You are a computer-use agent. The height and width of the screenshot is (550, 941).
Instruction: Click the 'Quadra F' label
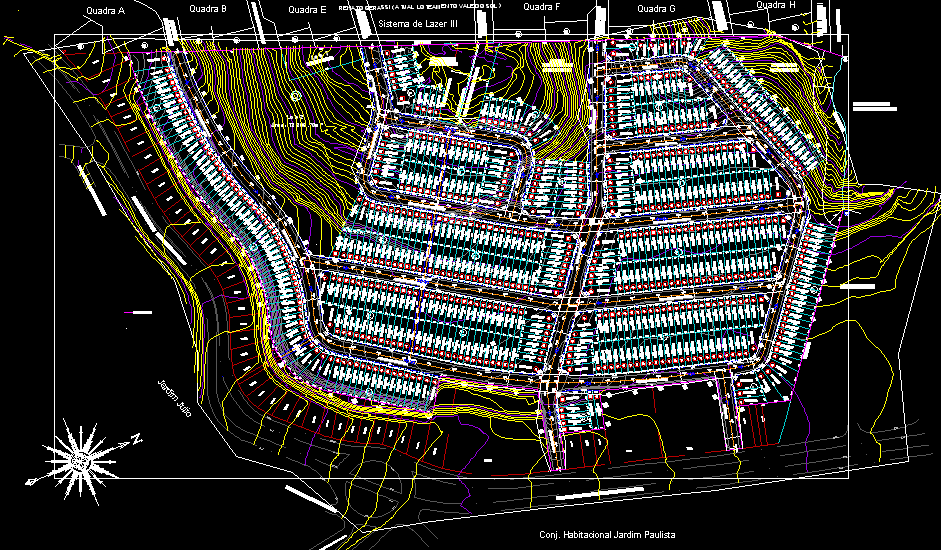pyautogui.click(x=542, y=7)
